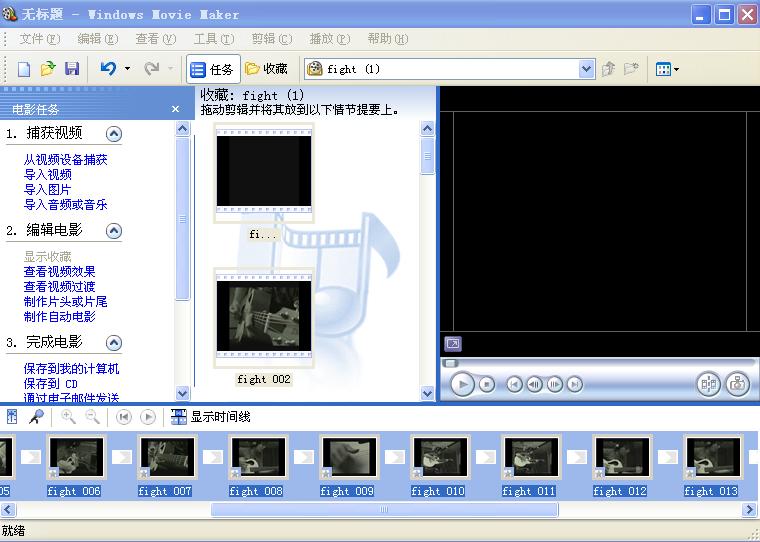The image size is (760, 542).
Task: Click 导入视频 link
Action: pyautogui.click(x=48, y=175)
